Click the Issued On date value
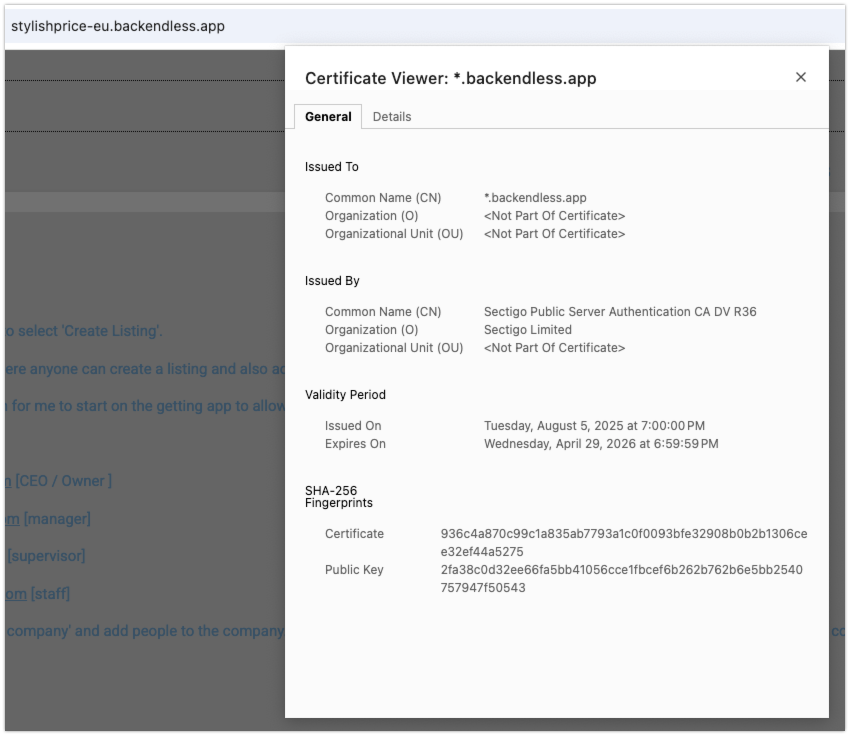The image size is (850, 736). pyautogui.click(x=594, y=426)
